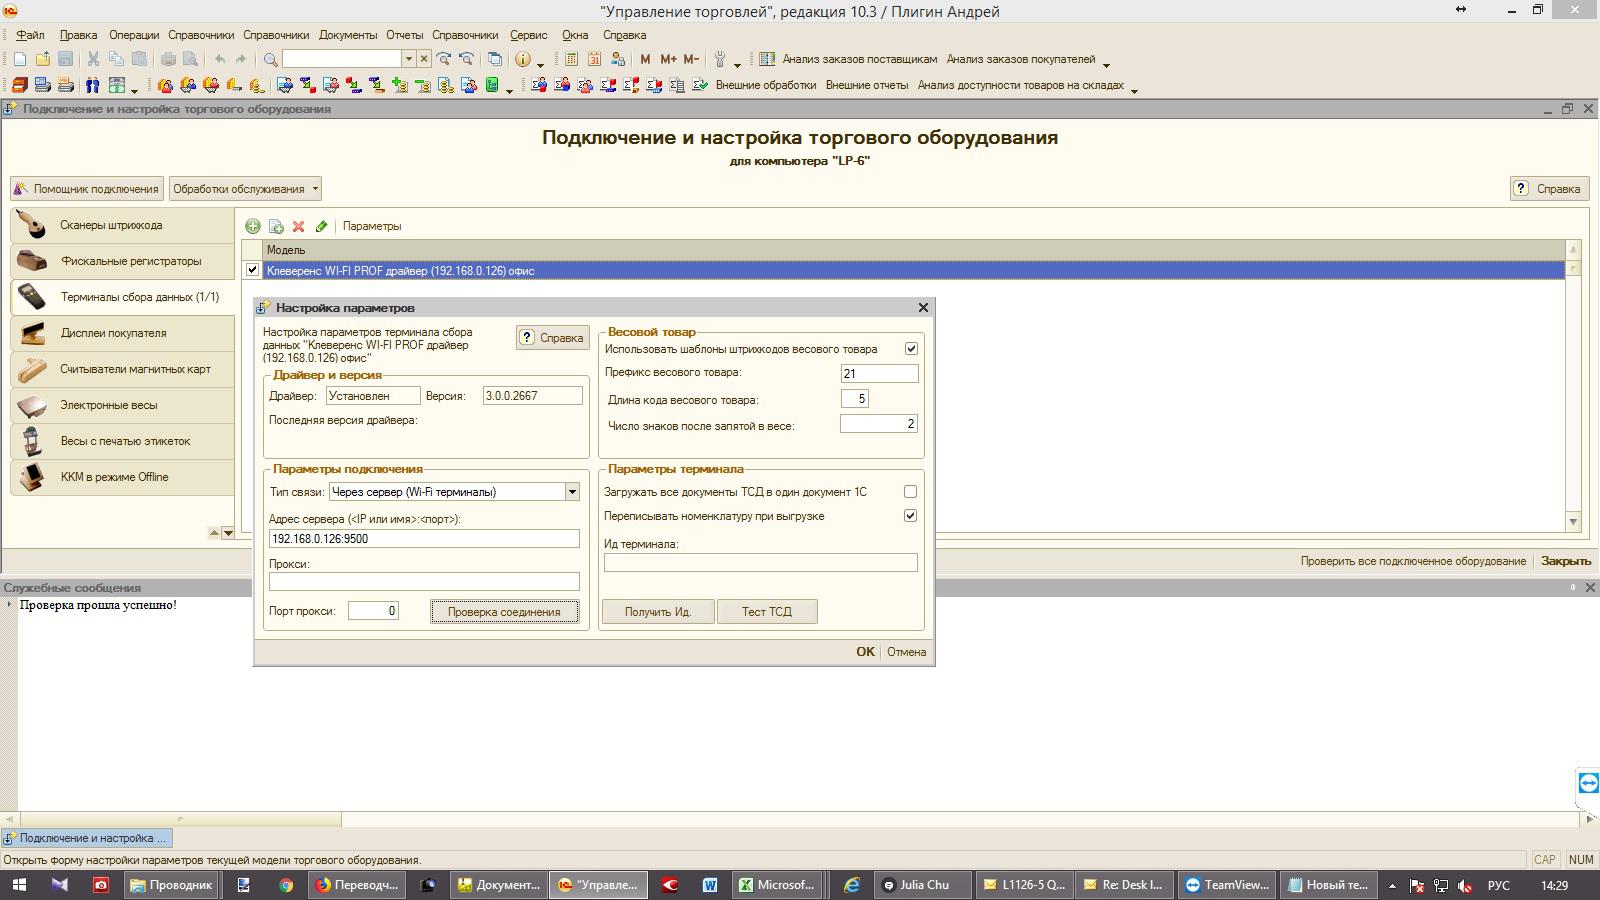Click the 'Префикс весового товара' field
The height and width of the screenshot is (900, 1600).
tap(879, 373)
